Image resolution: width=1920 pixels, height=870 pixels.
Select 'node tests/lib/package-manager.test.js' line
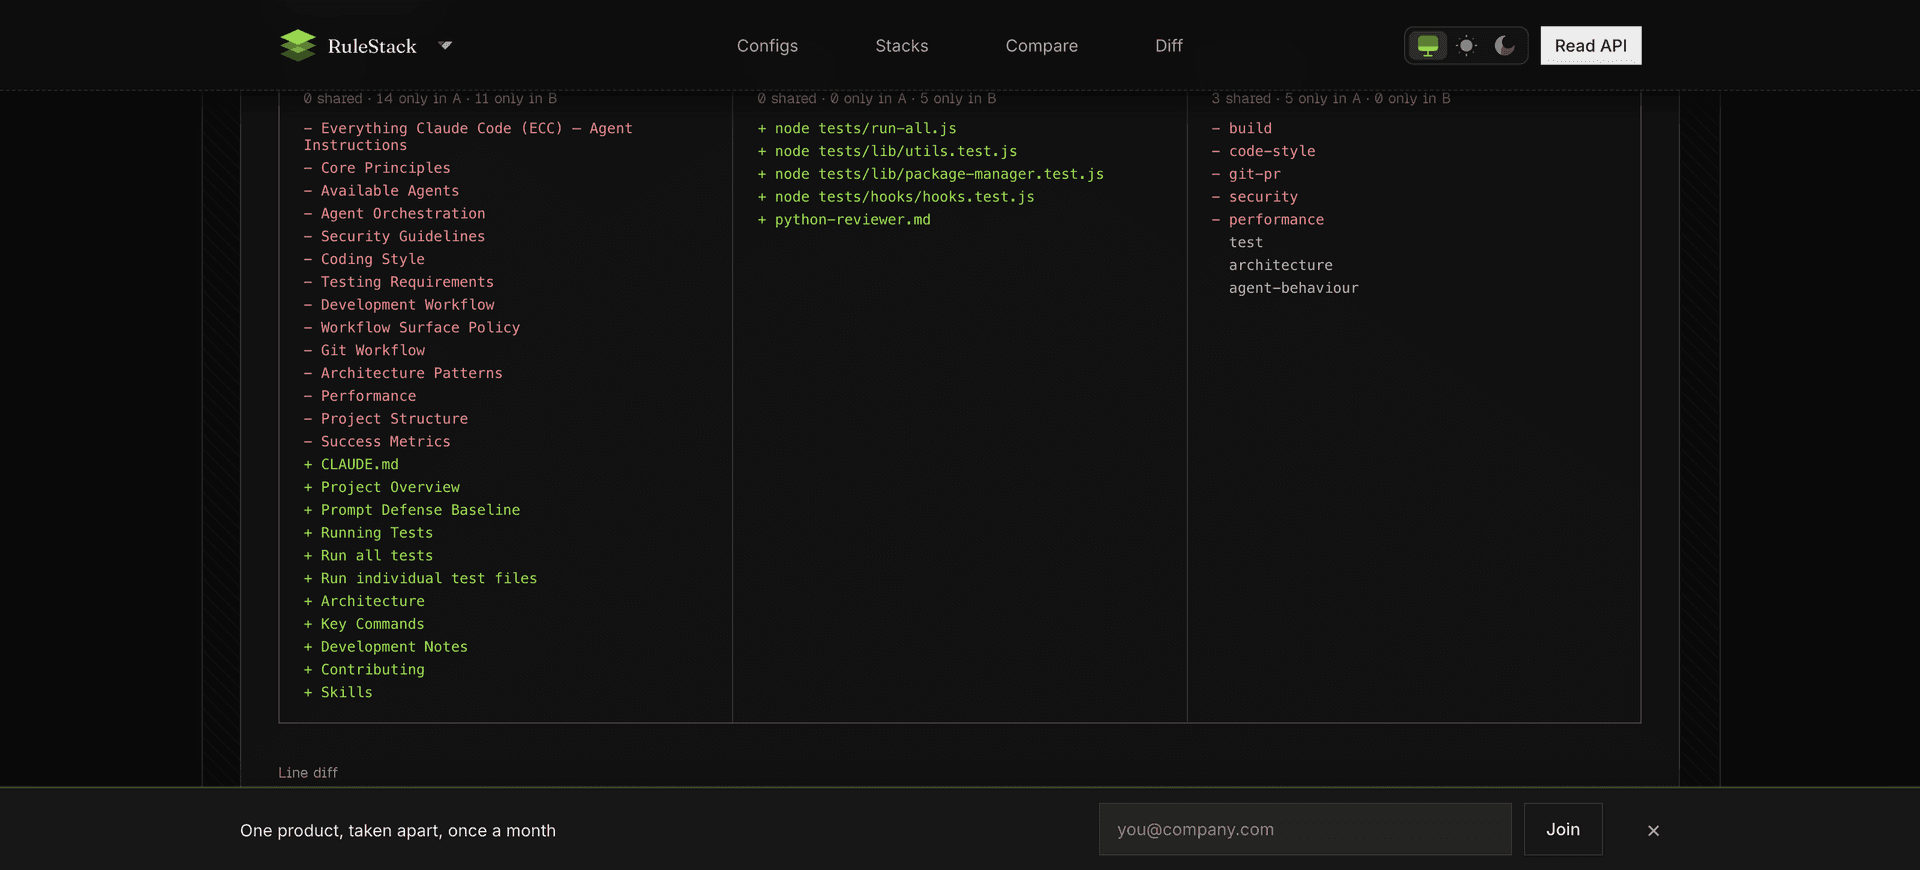tap(931, 175)
